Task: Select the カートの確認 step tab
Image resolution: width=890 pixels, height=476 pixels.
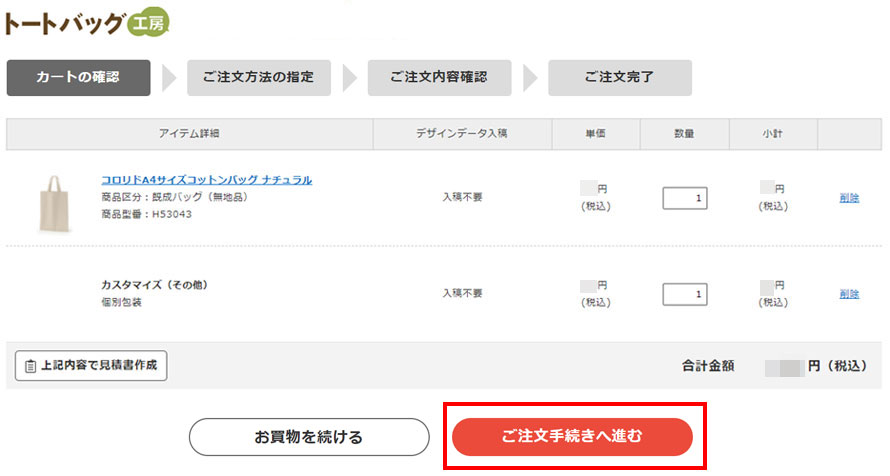Action: coord(78,77)
